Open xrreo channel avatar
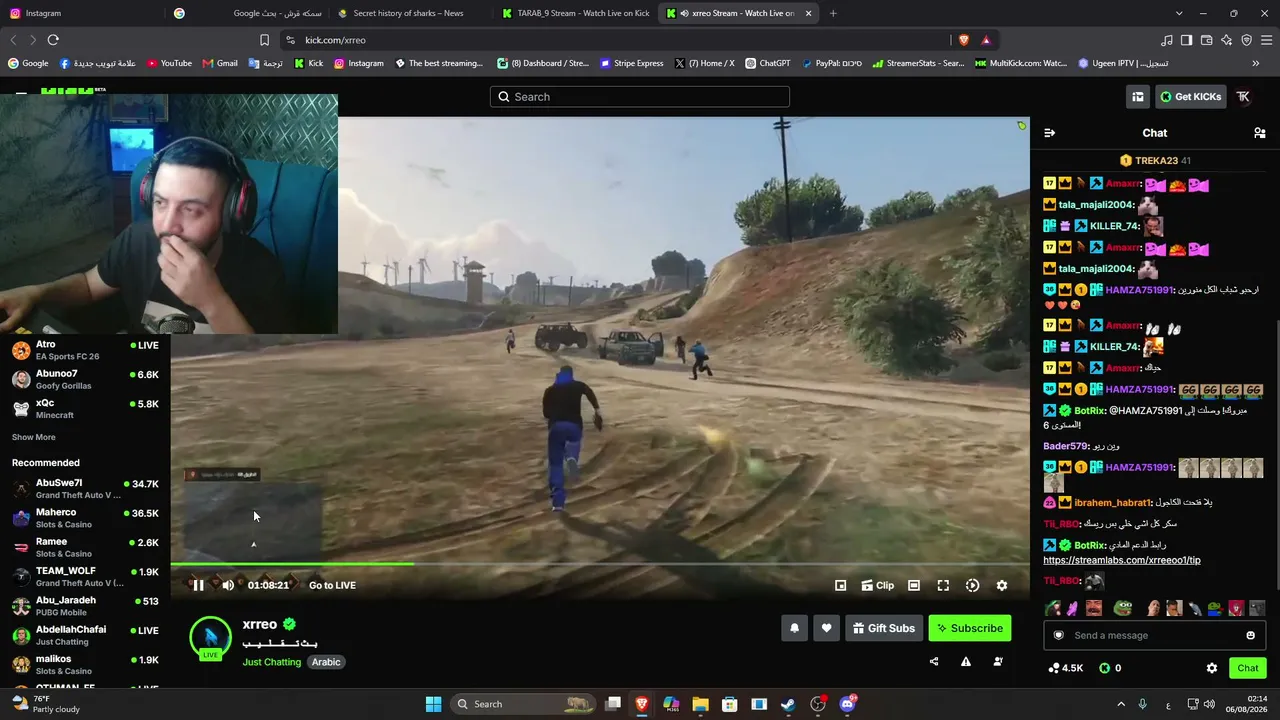 tap(211, 637)
